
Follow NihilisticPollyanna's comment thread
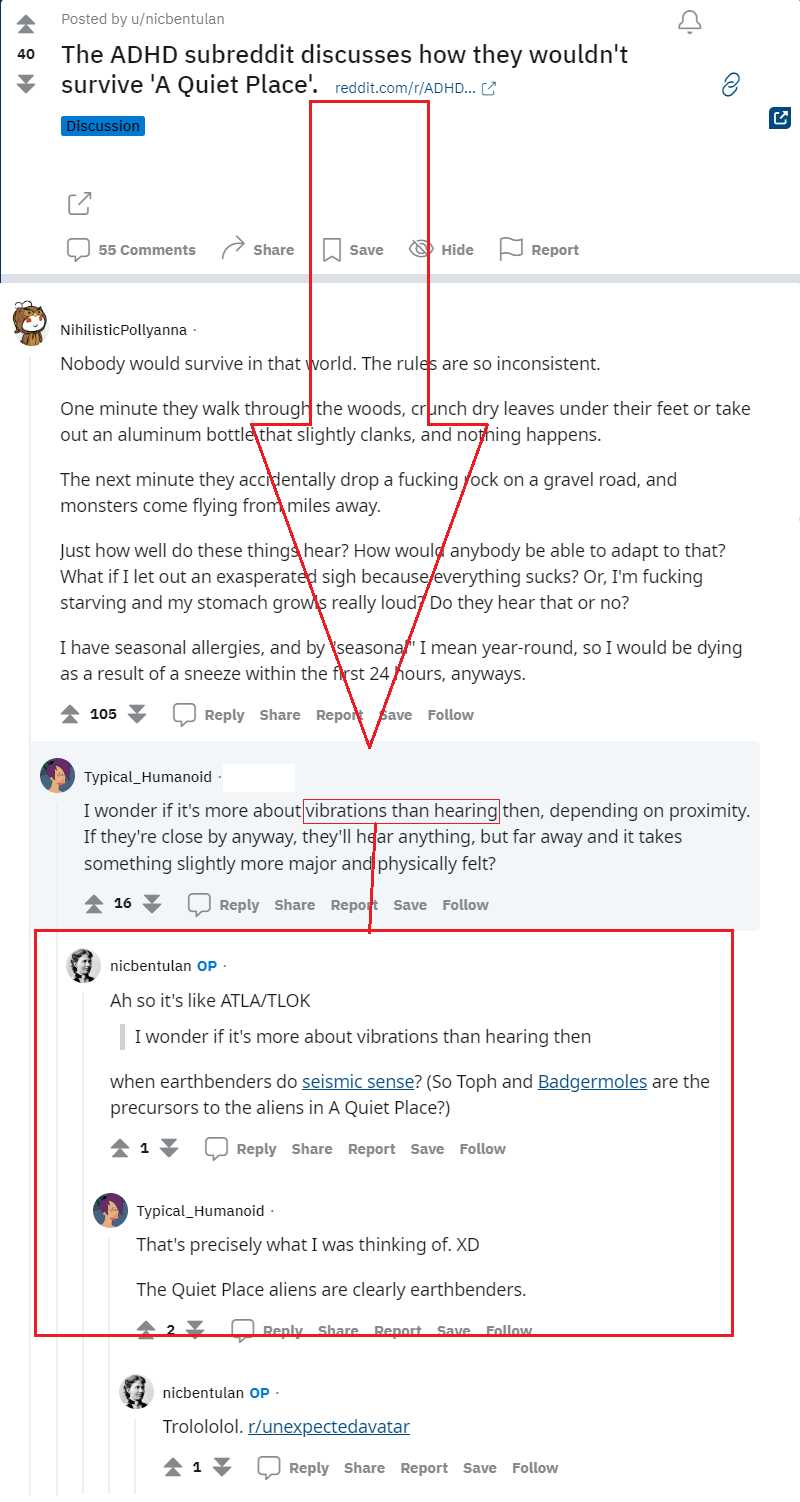point(450,715)
